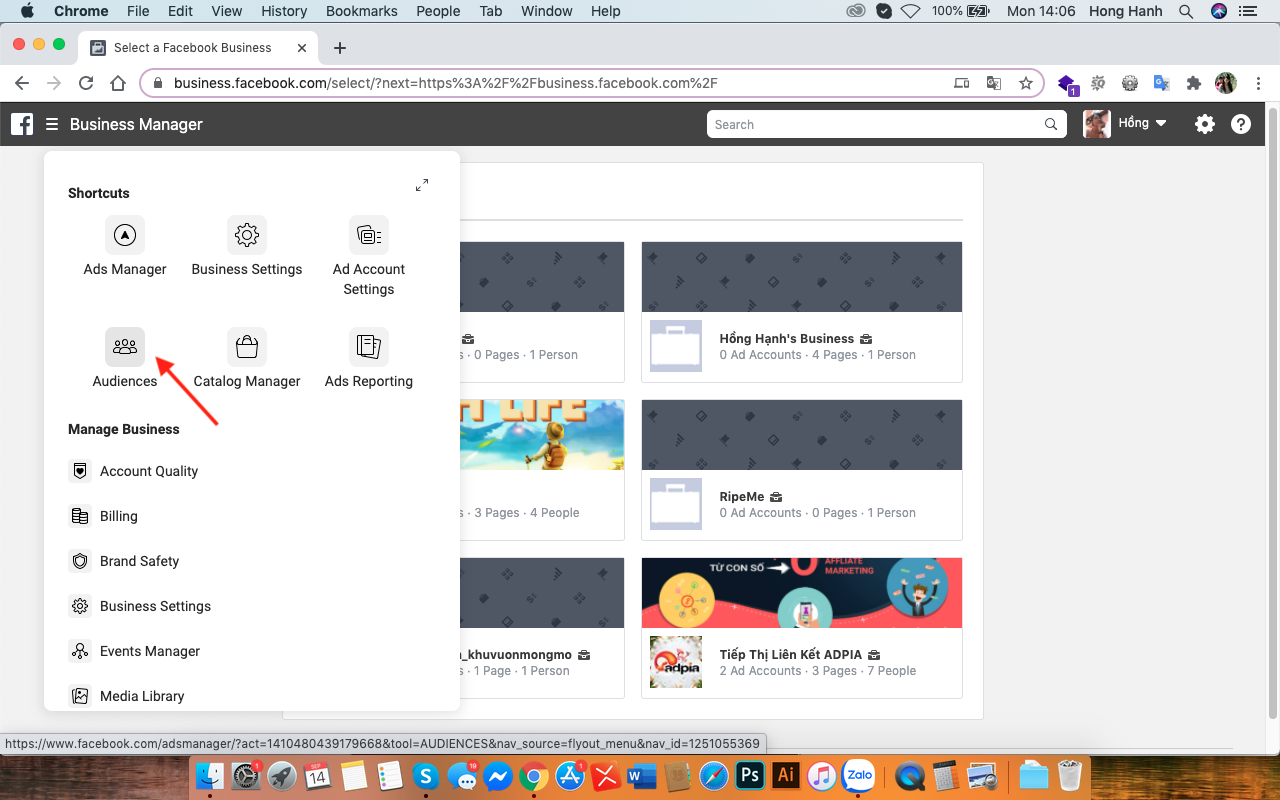Open Business Settings in Manage Business list
The image size is (1280, 800).
click(x=155, y=606)
